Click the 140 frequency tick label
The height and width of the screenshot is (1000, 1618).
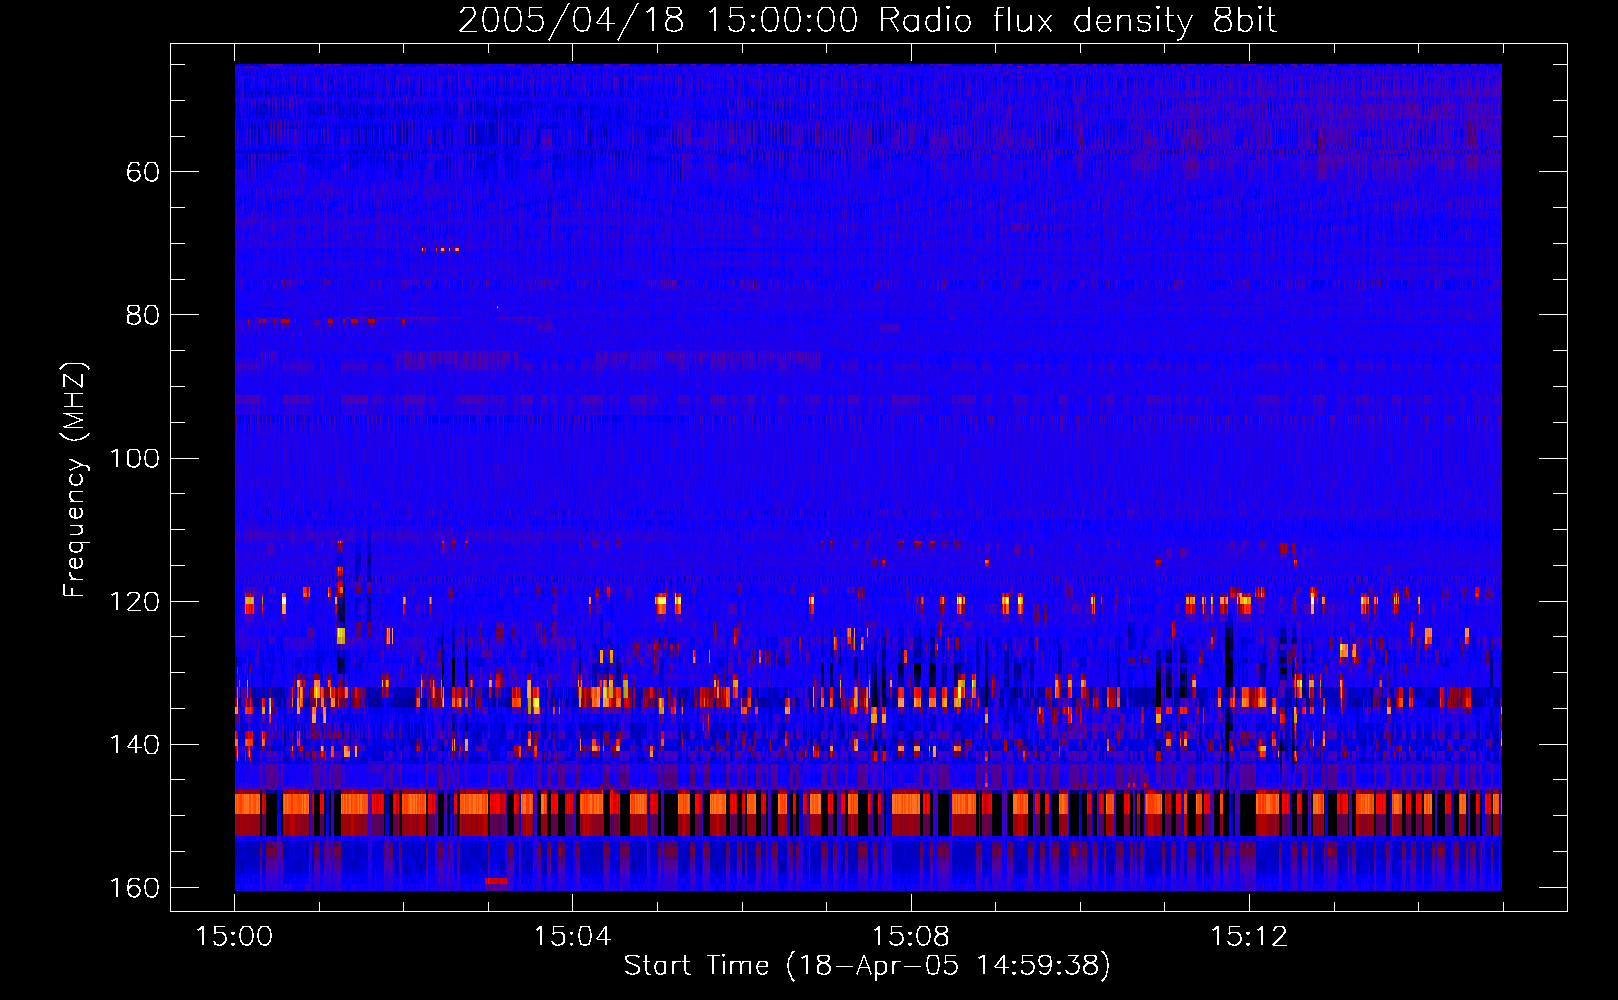click(x=135, y=745)
